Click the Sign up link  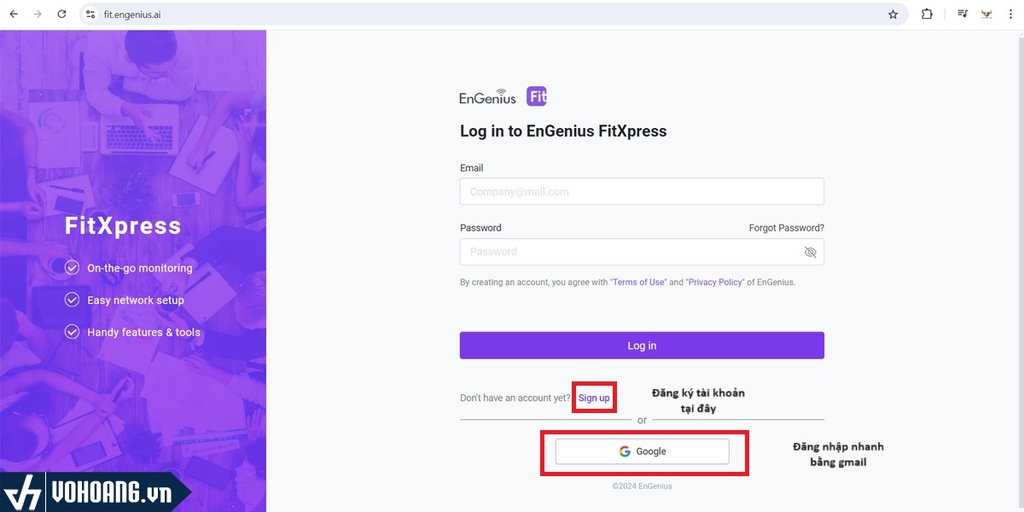594,398
